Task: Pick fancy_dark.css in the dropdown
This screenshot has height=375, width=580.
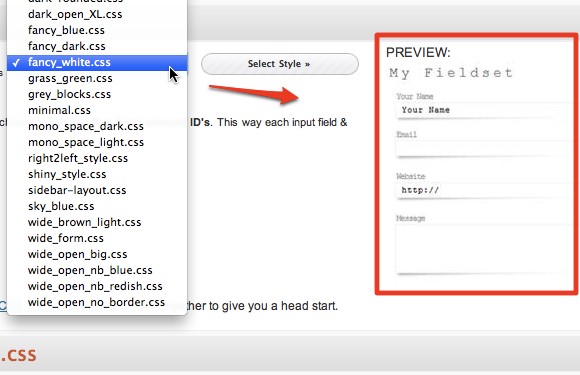Action: (x=97, y=46)
